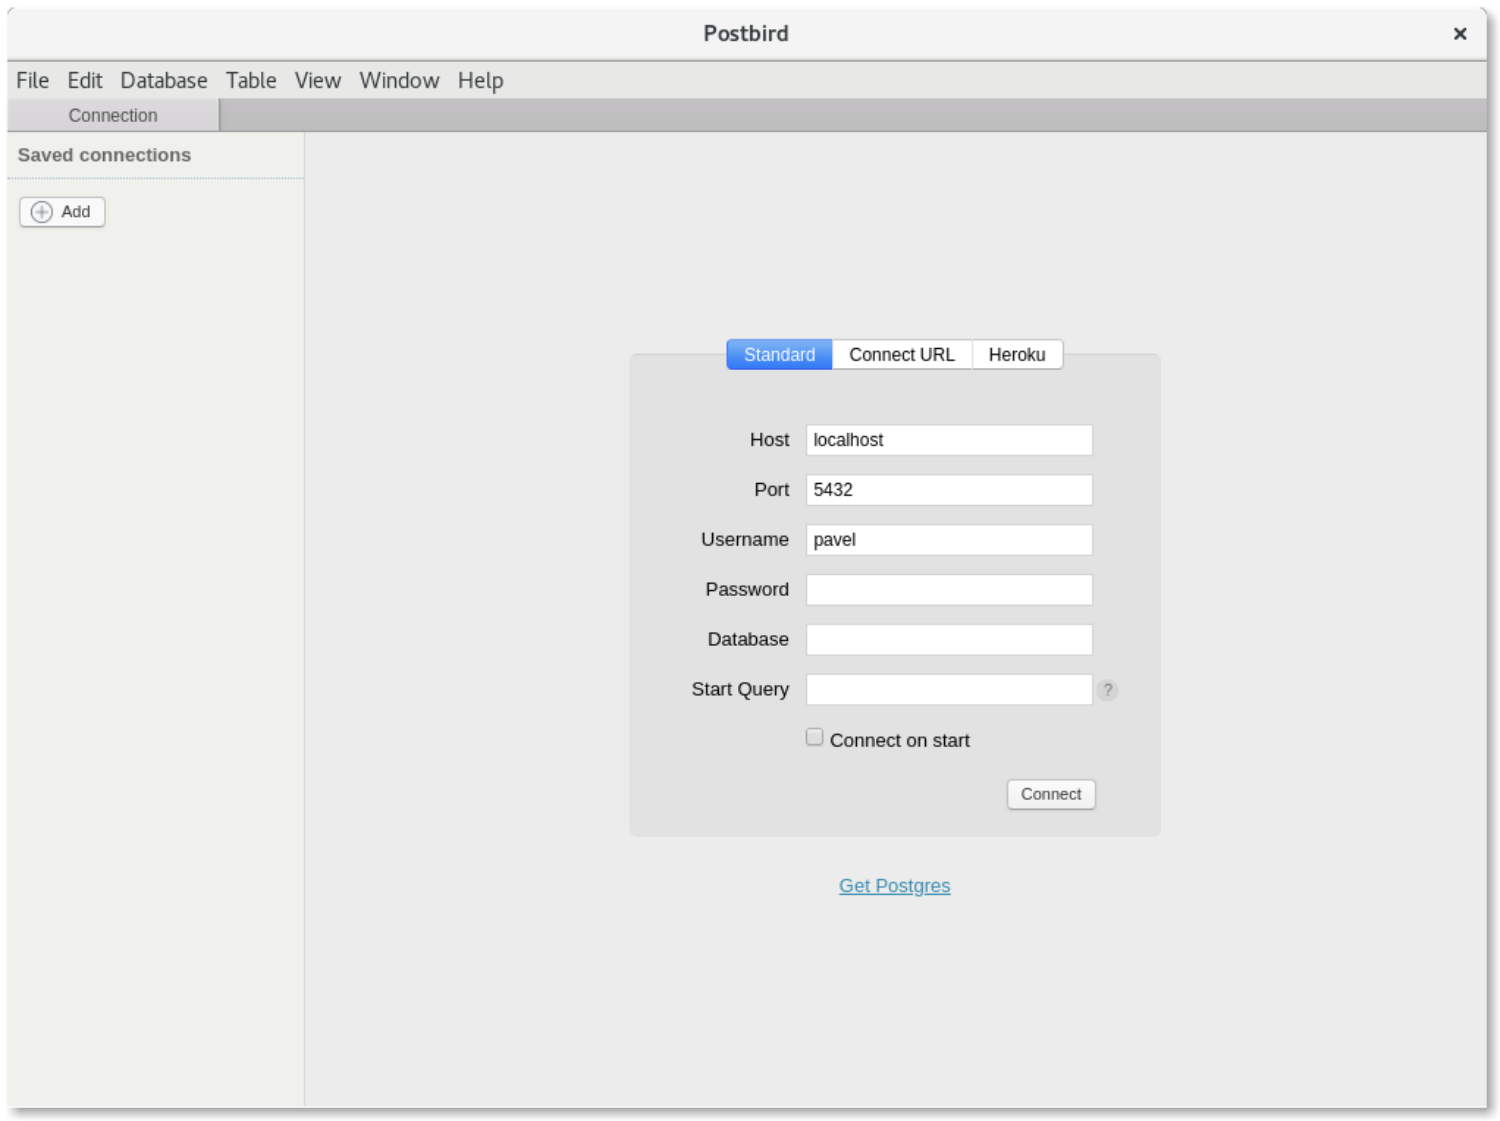Screen dimensions: 1500x1121
Task: Open the Database menu
Action: [164, 80]
